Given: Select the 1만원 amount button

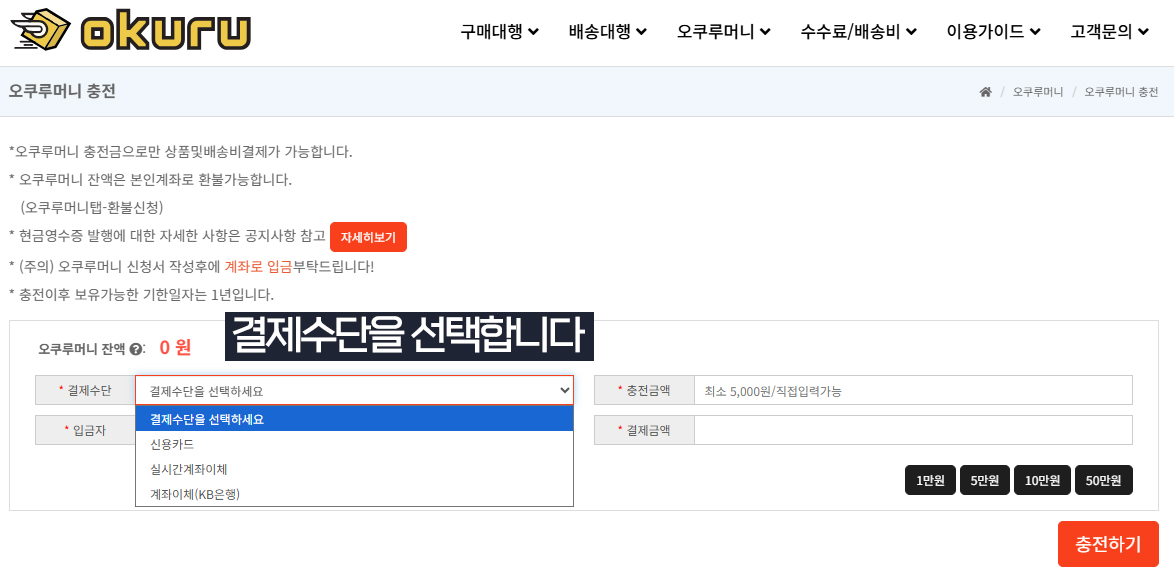Looking at the screenshot, I should pyautogui.click(x=931, y=480).
